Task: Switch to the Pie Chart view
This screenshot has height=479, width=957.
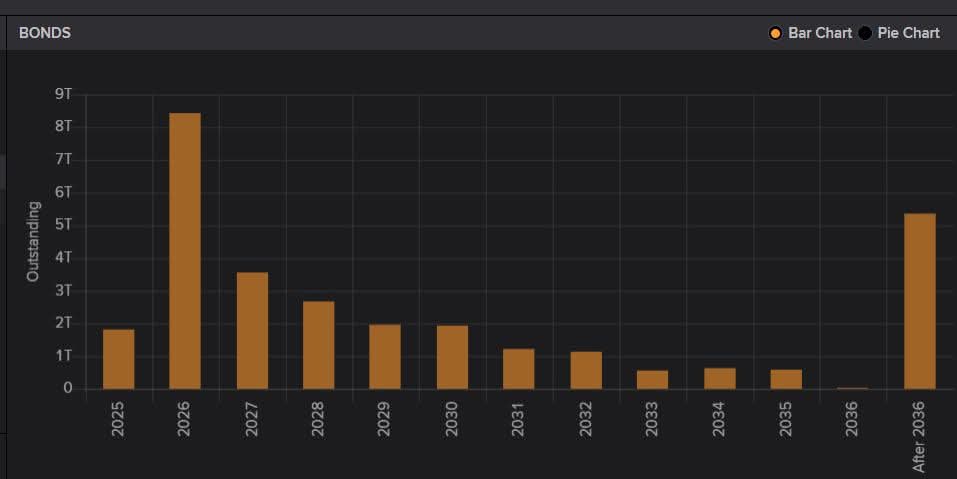Action: pyautogui.click(x=865, y=33)
